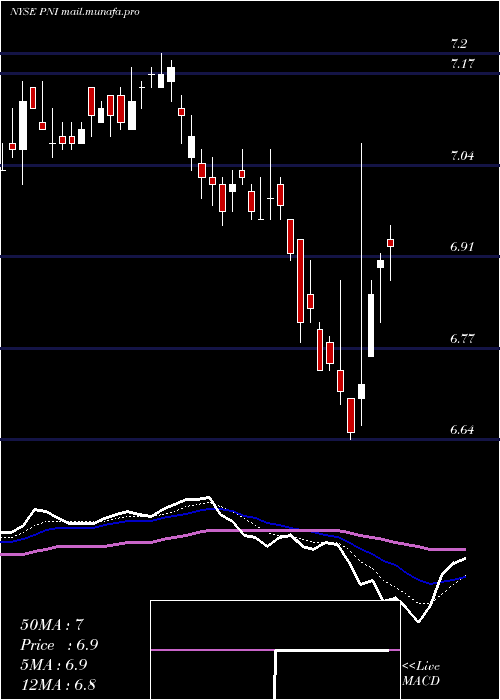500x700 pixels.
Task: Click the MACD inset chart box
Action: tap(275, 650)
